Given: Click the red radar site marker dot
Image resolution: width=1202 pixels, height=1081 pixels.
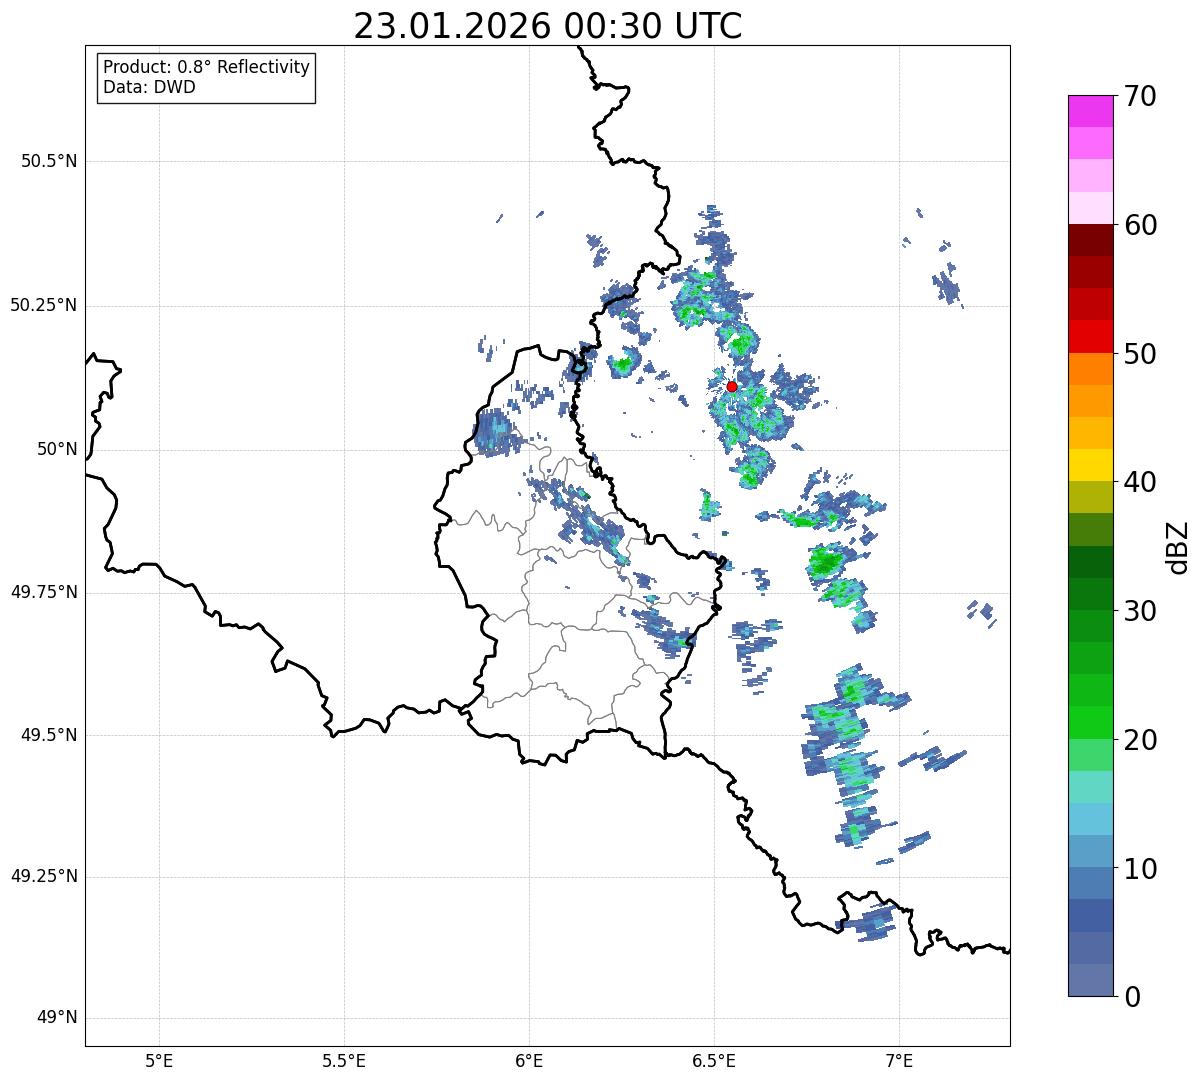Looking at the screenshot, I should (731, 386).
